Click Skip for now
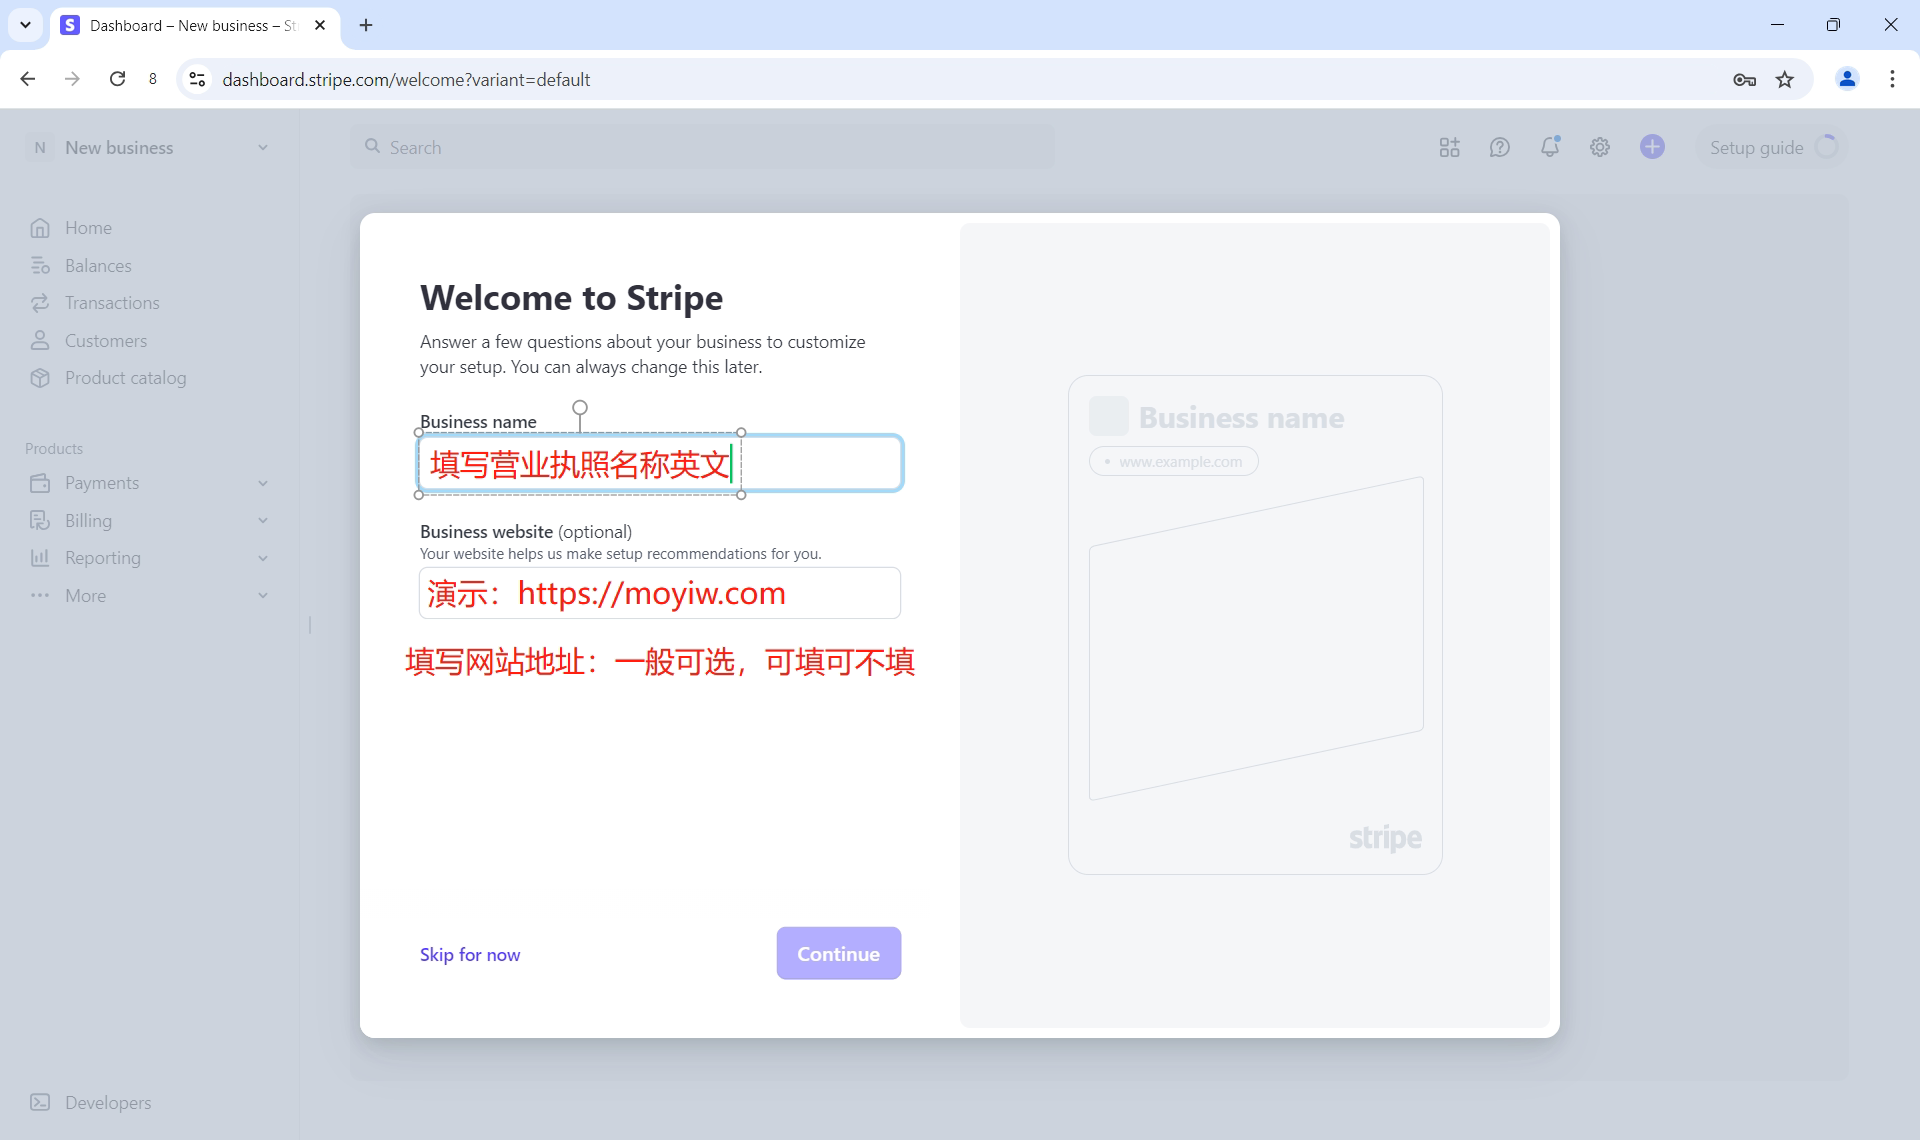This screenshot has width=1920, height=1140. click(x=470, y=954)
